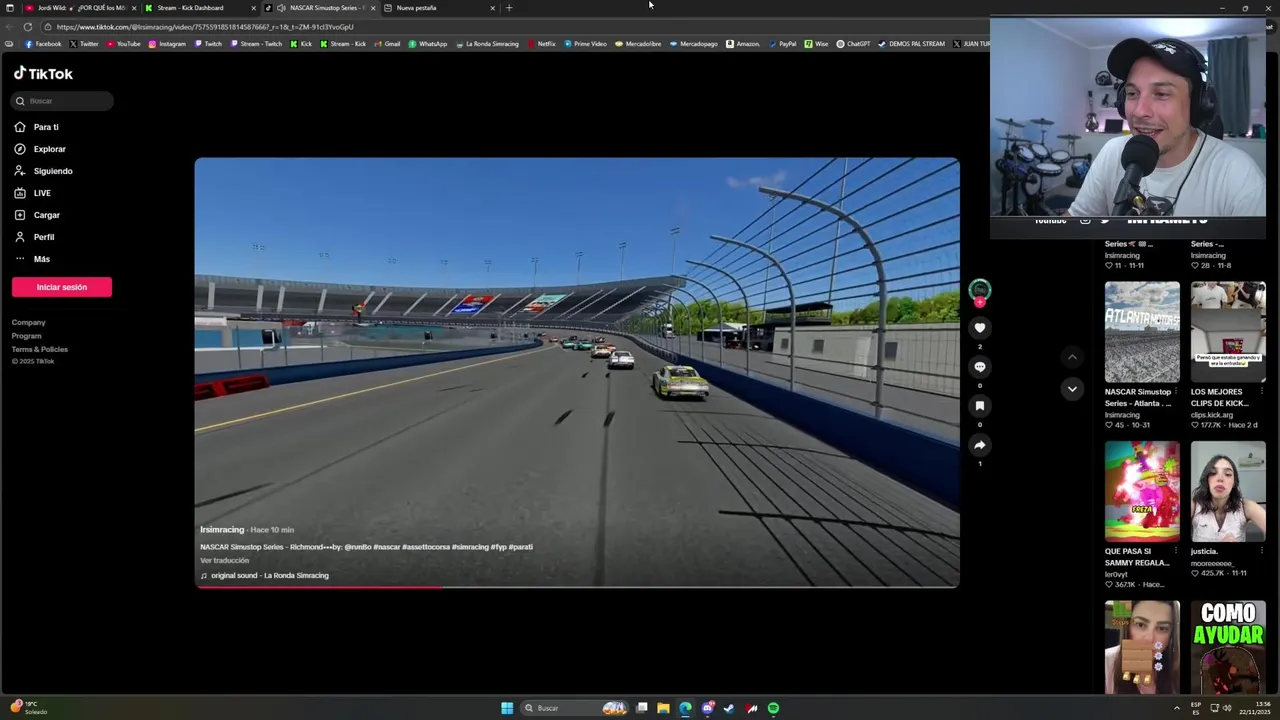Screen dimensions: 1280x720
Task: Open the Twitch bookmark
Action: coord(208,44)
